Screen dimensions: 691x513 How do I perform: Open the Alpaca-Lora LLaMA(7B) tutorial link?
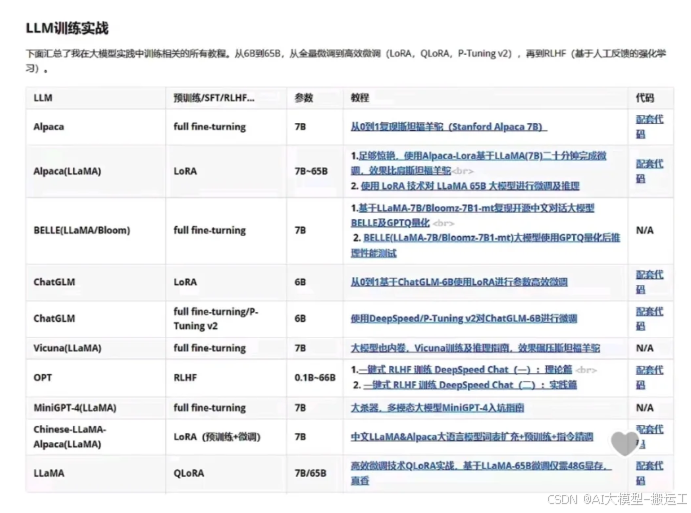479,163
